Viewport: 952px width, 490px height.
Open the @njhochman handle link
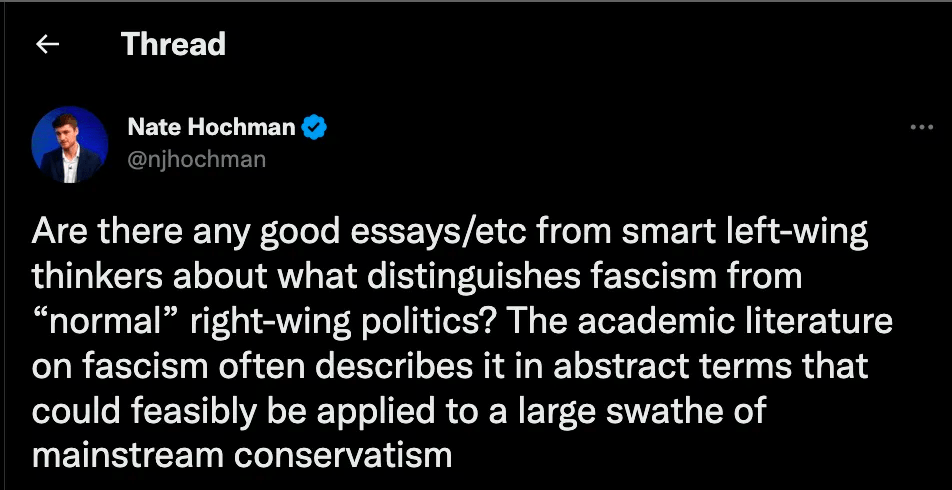[x=197, y=159]
